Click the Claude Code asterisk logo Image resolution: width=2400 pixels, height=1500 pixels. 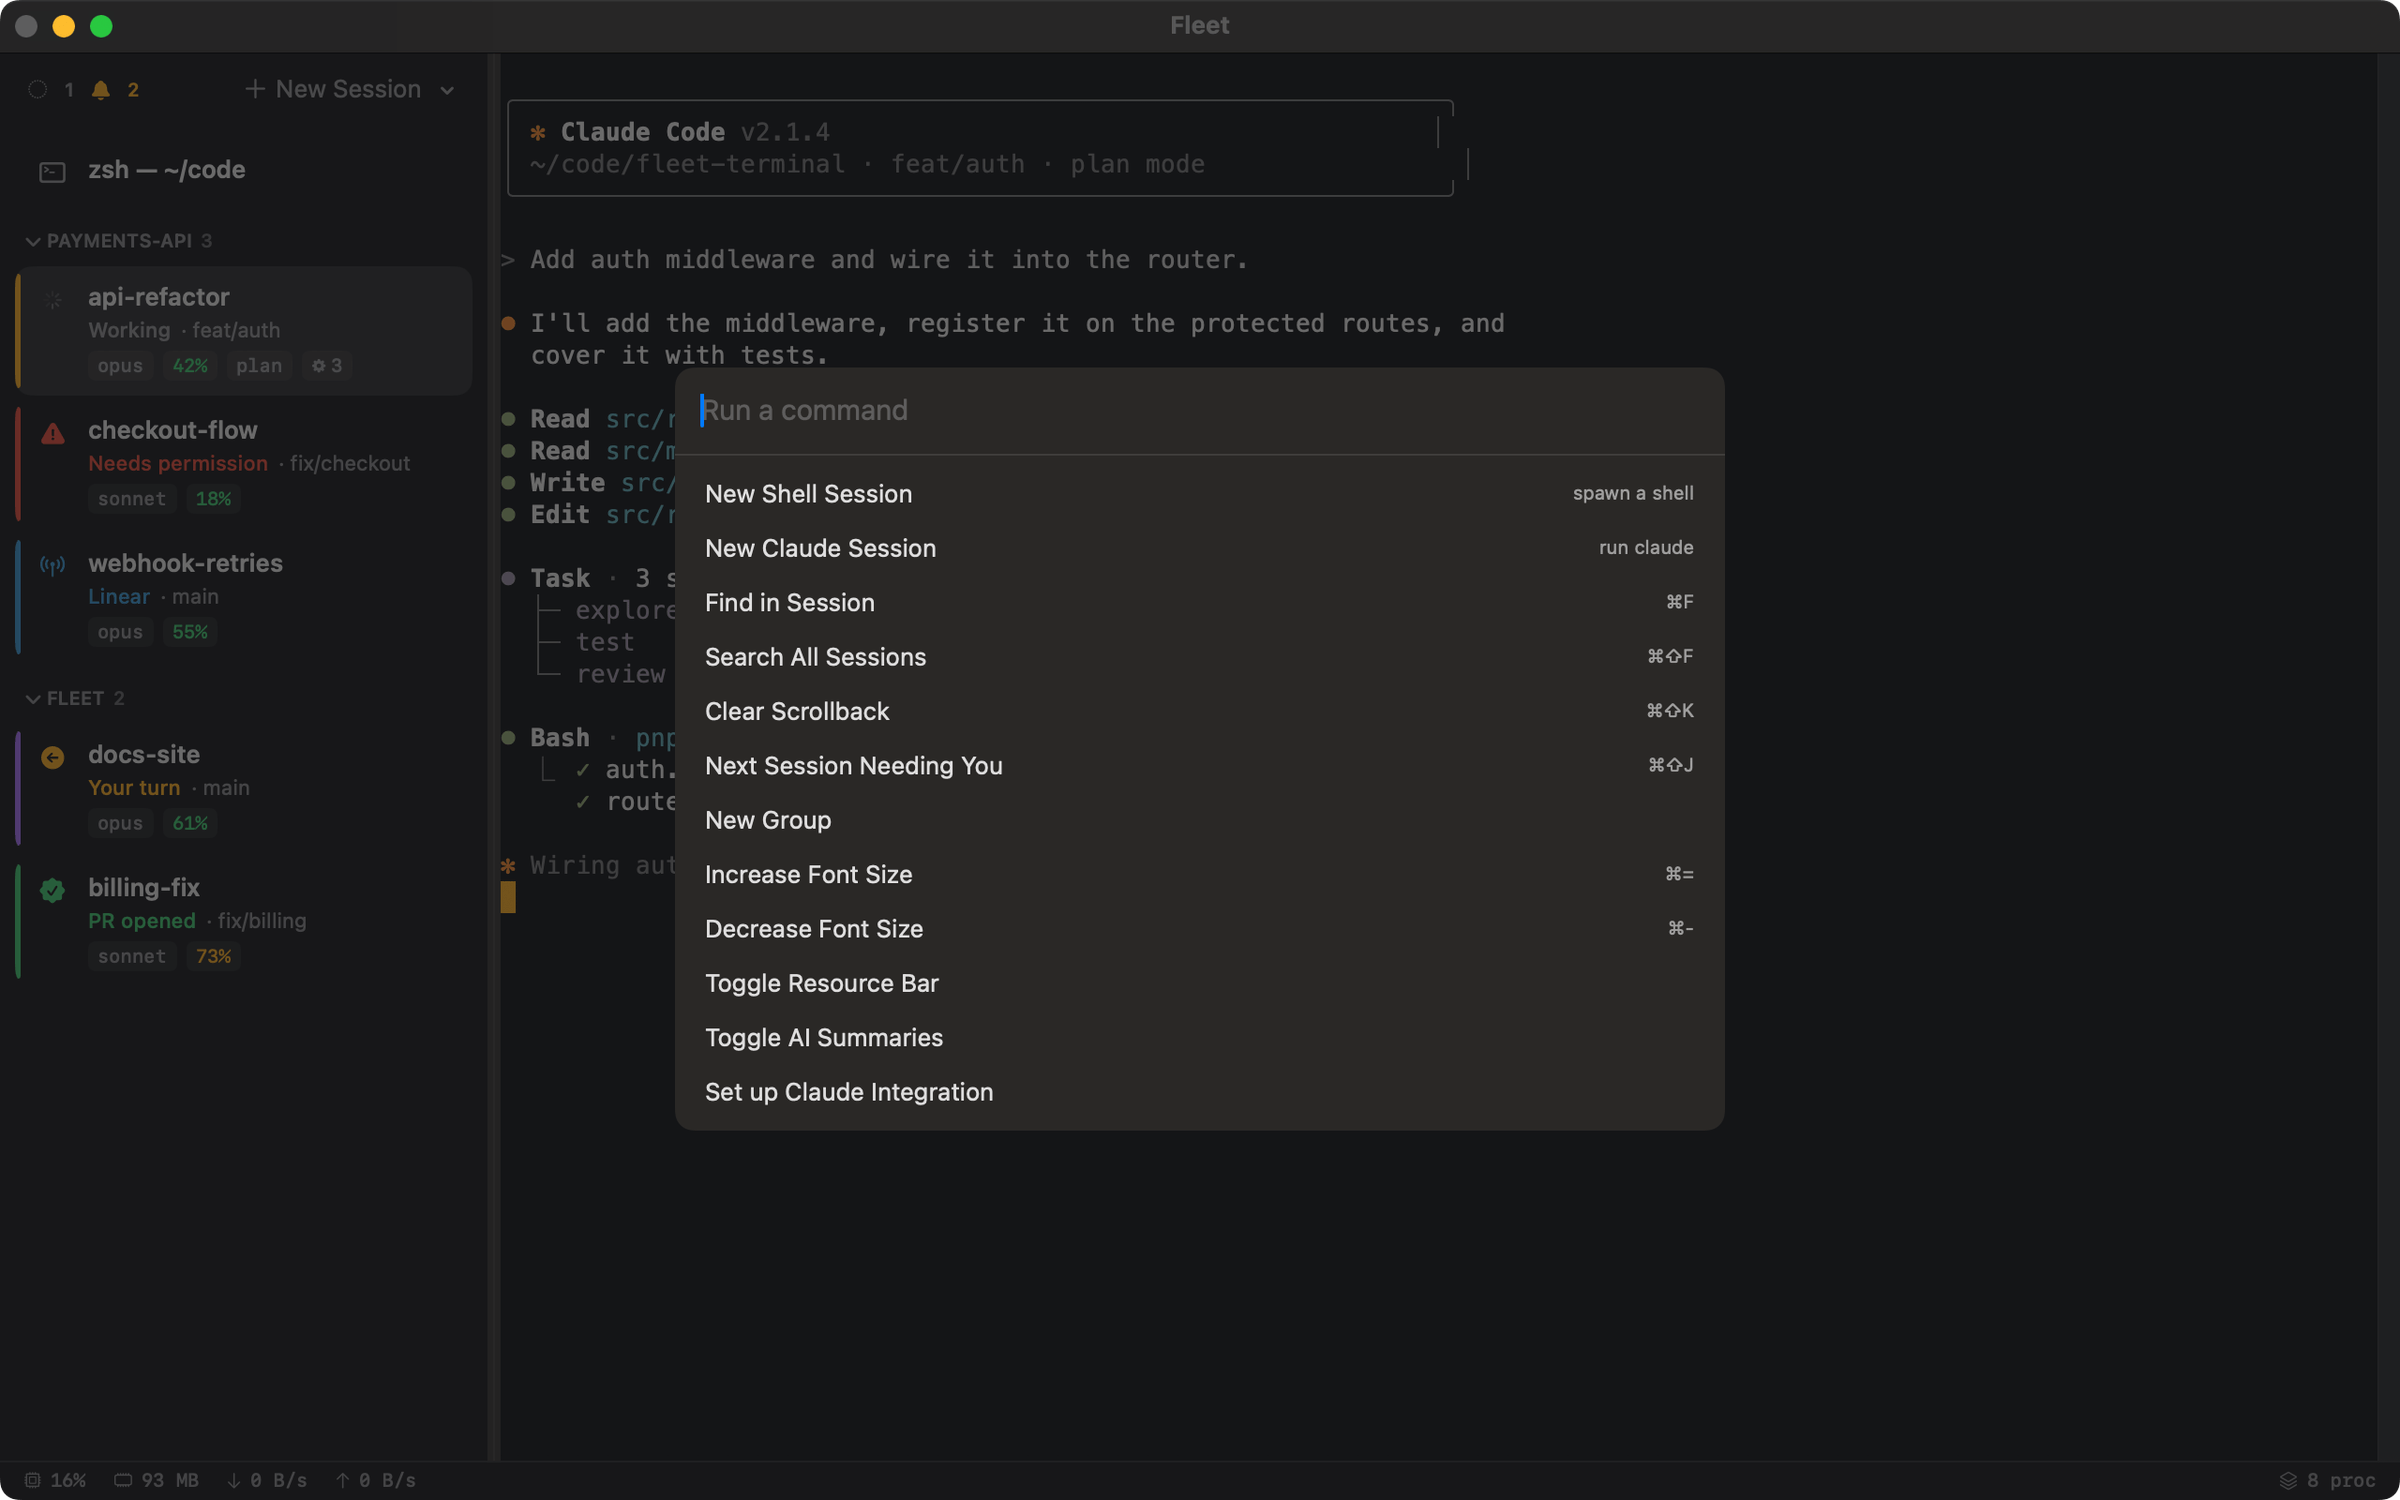pyautogui.click(x=538, y=132)
